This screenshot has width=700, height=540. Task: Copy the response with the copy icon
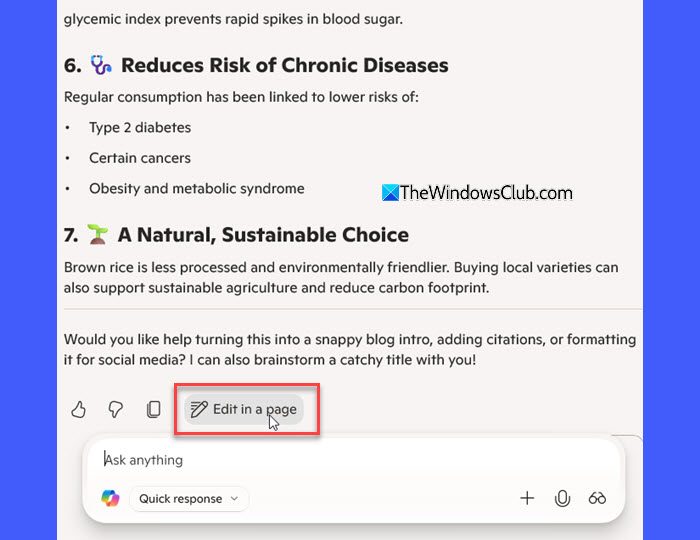154,409
